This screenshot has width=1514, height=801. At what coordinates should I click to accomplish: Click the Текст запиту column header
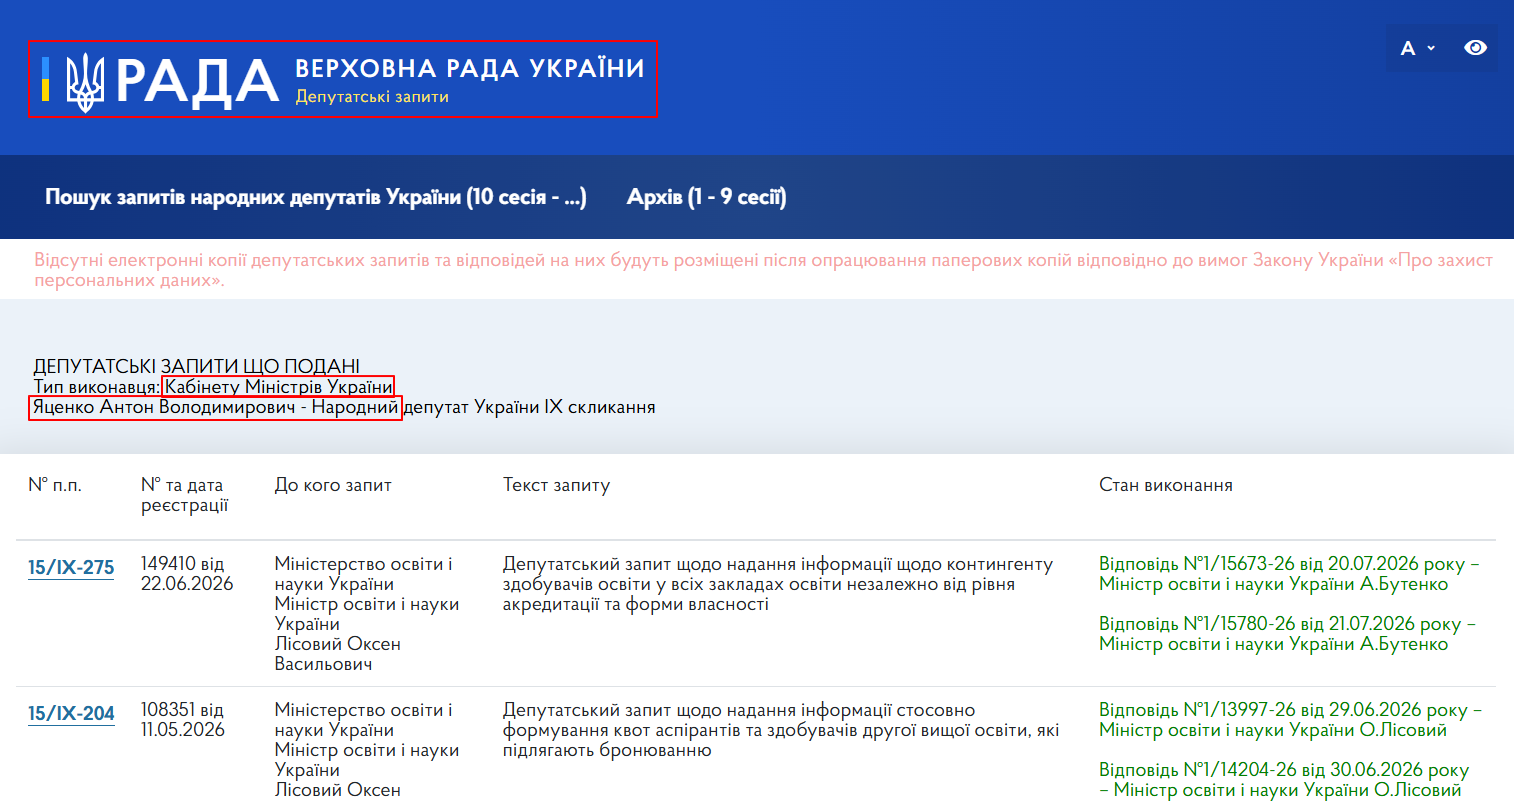point(556,485)
